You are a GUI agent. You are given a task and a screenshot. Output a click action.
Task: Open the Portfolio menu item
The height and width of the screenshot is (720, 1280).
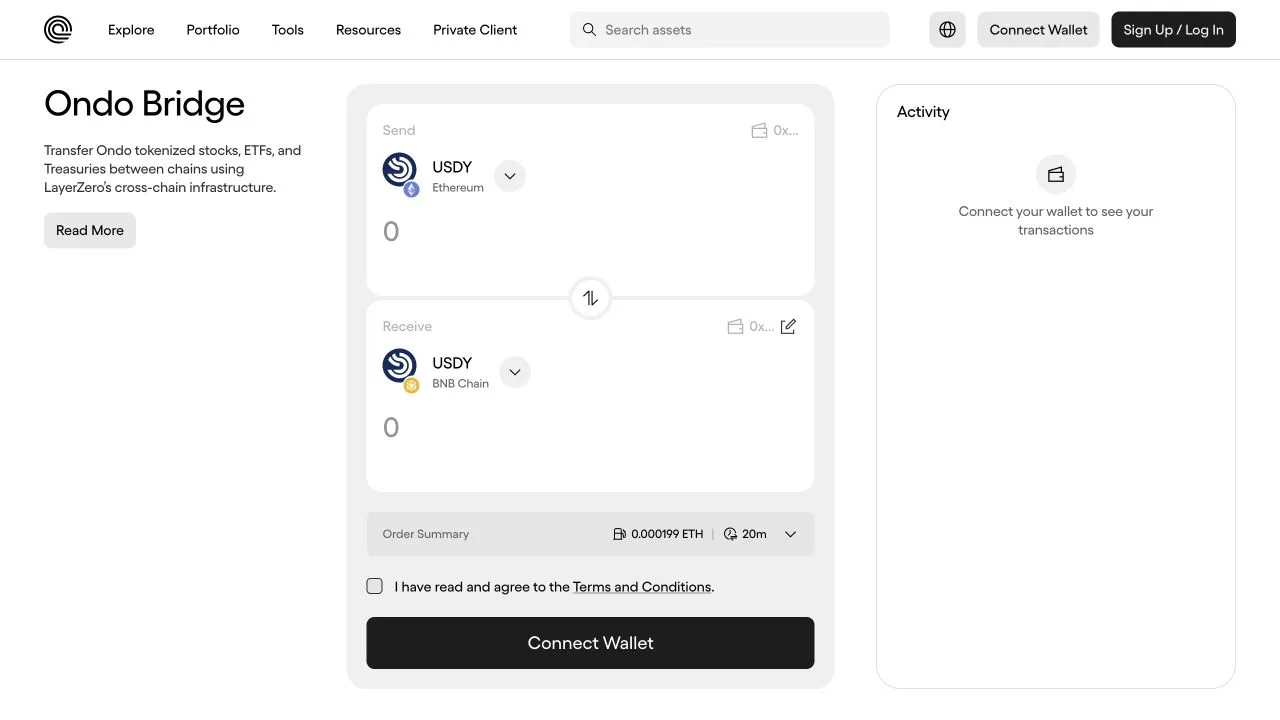pyautogui.click(x=213, y=30)
